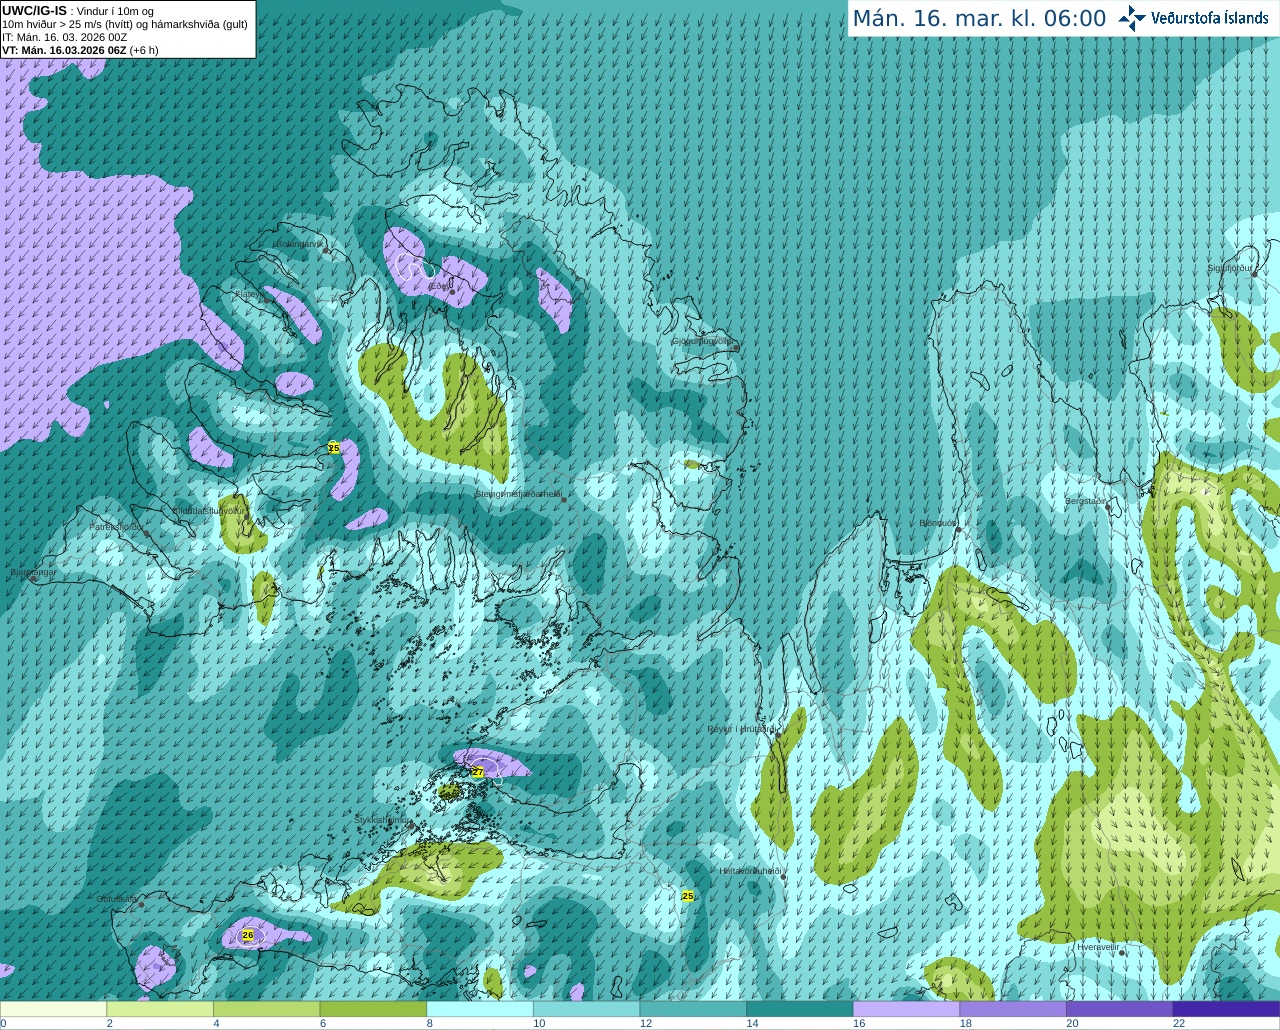
Task: Click the 10m hviður > 25 m/s description line
Action: [x=125, y=24]
